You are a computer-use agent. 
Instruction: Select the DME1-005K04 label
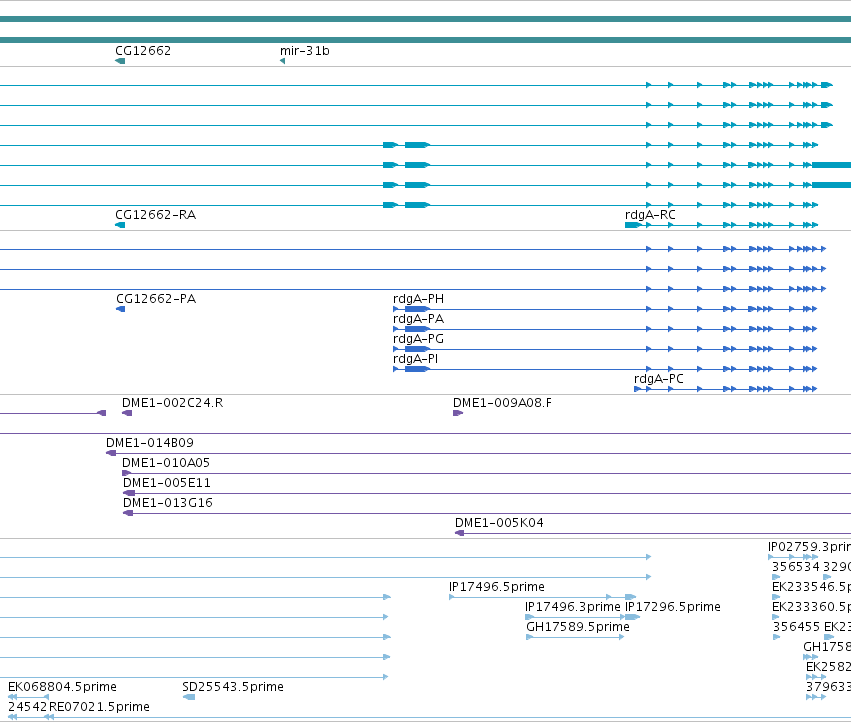pyautogui.click(x=499, y=523)
